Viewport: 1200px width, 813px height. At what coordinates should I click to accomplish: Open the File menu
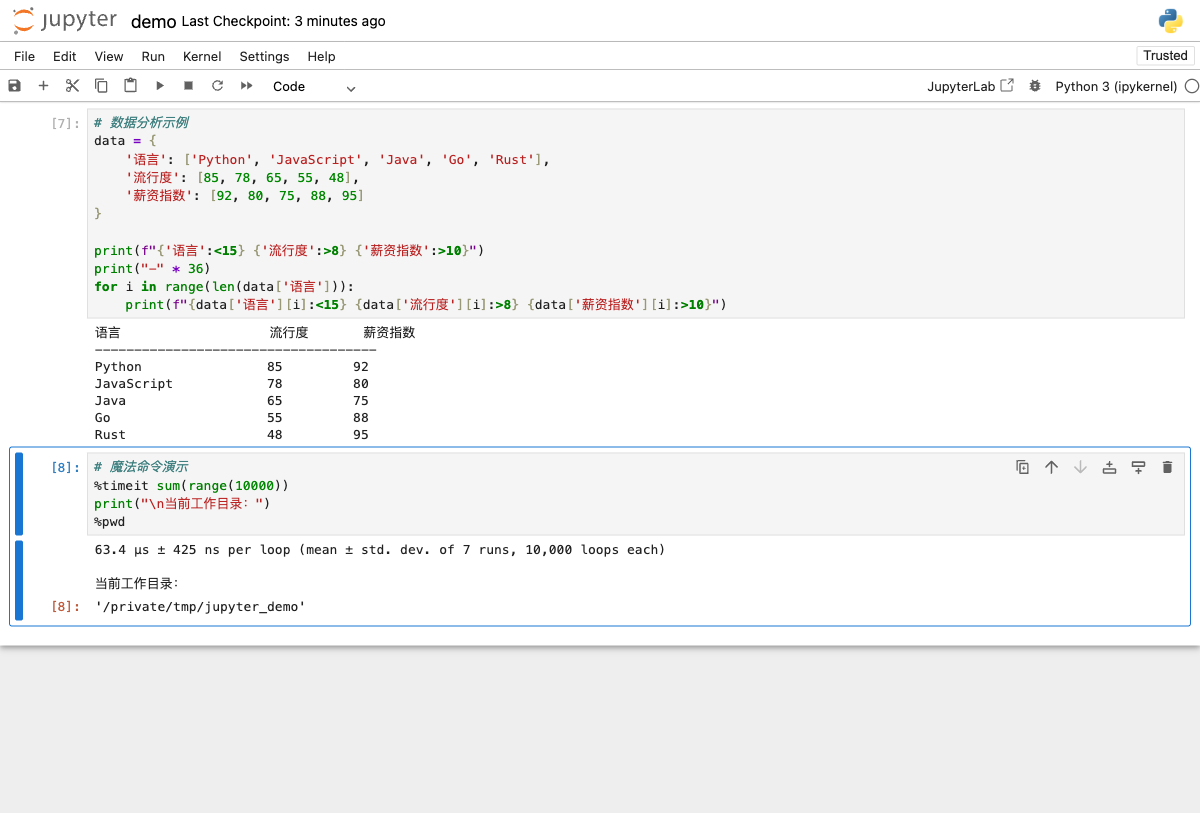pos(24,57)
